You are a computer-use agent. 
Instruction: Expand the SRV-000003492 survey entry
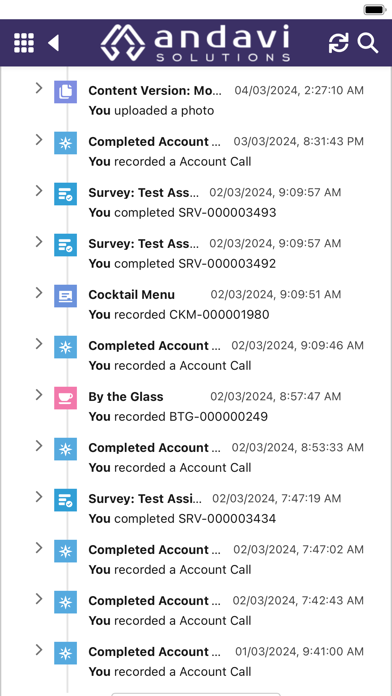[39, 241]
